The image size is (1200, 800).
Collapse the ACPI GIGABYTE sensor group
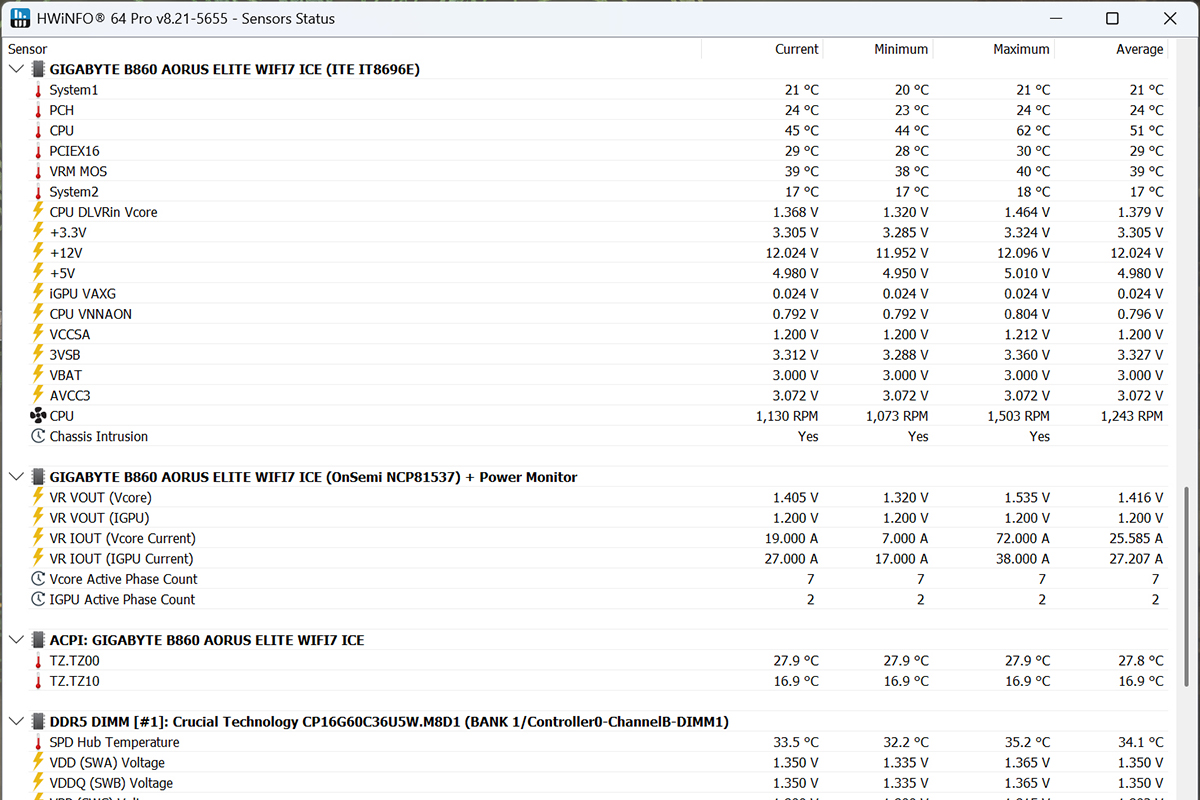pos(15,640)
